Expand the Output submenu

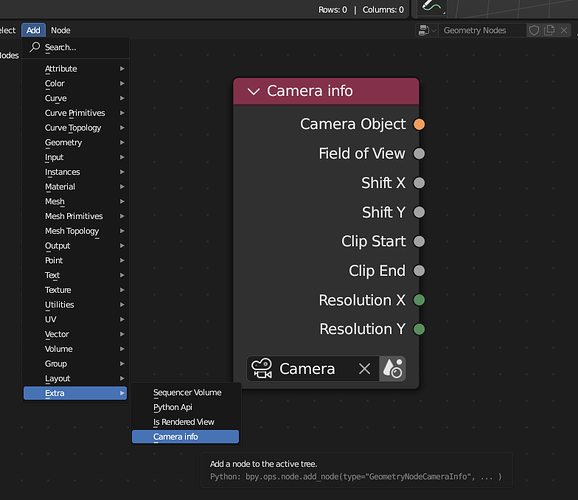(x=75, y=246)
